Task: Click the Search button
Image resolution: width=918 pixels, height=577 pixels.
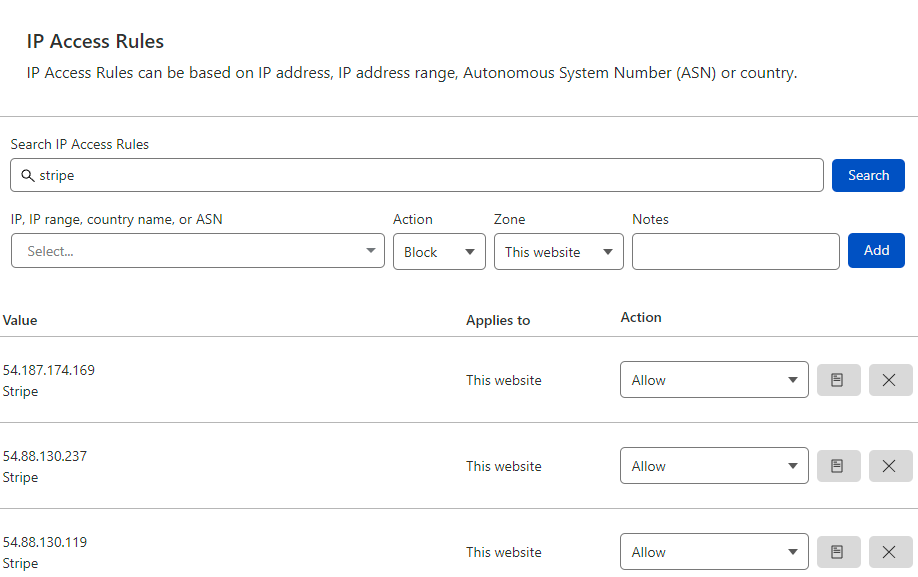Action: pos(868,175)
